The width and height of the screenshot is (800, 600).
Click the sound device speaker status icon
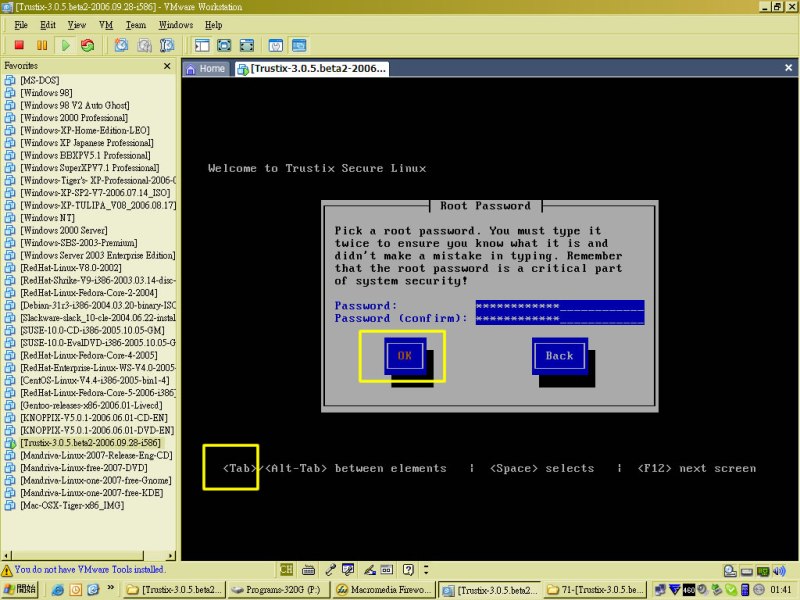tap(779, 571)
